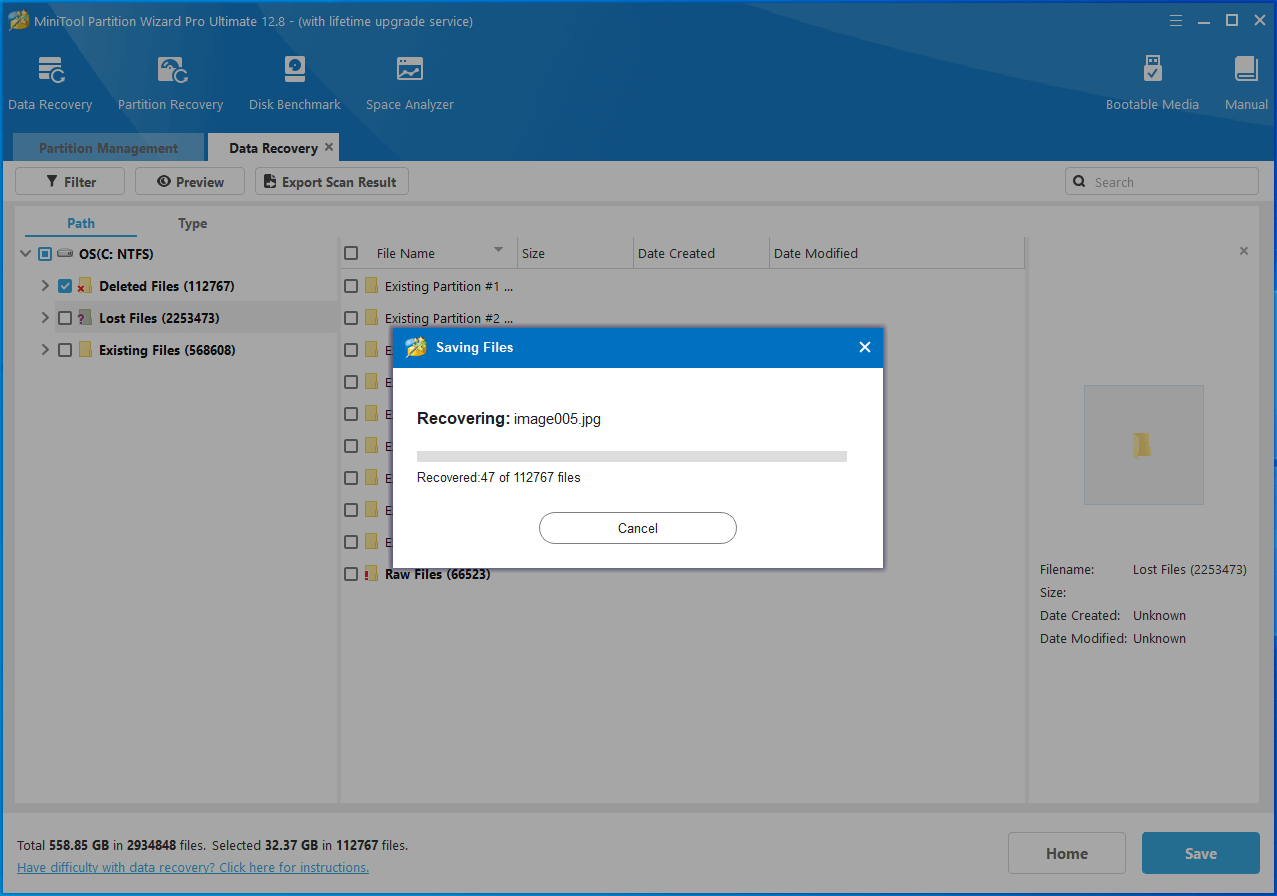Click the Existing Files folder icon
The height and width of the screenshot is (896, 1277).
click(x=85, y=350)
